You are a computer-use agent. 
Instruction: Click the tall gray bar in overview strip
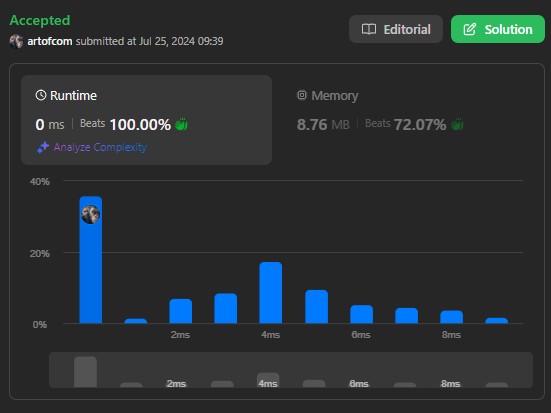tap(85, 372)
